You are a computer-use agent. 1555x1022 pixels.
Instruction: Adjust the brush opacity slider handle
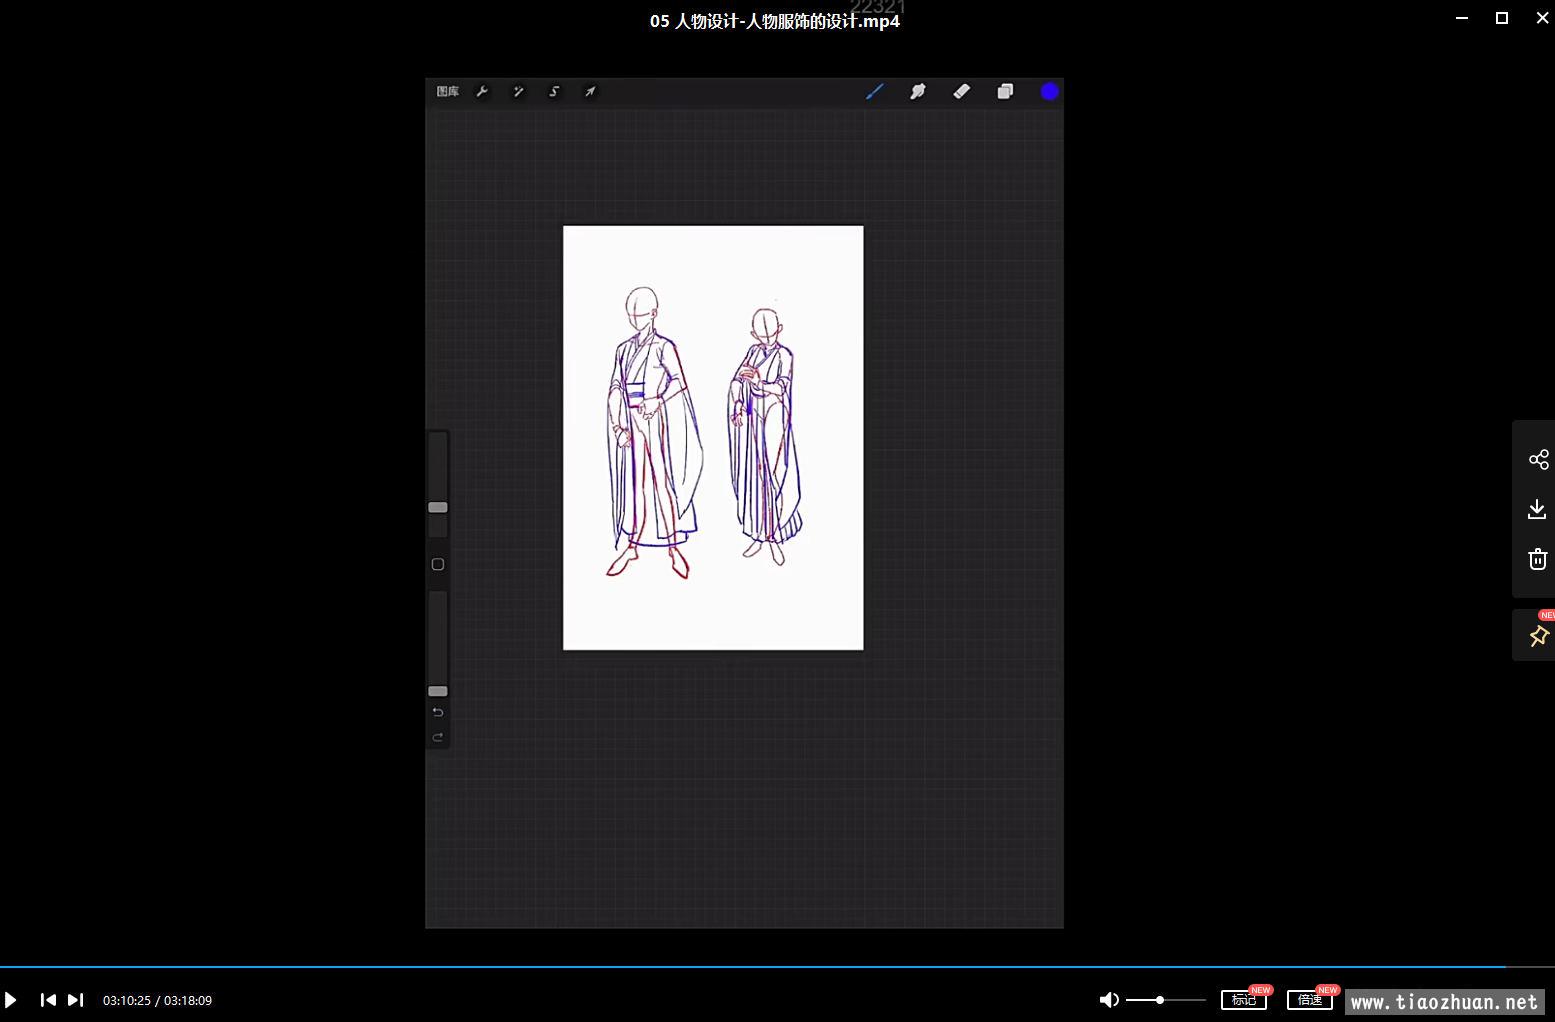438,691
